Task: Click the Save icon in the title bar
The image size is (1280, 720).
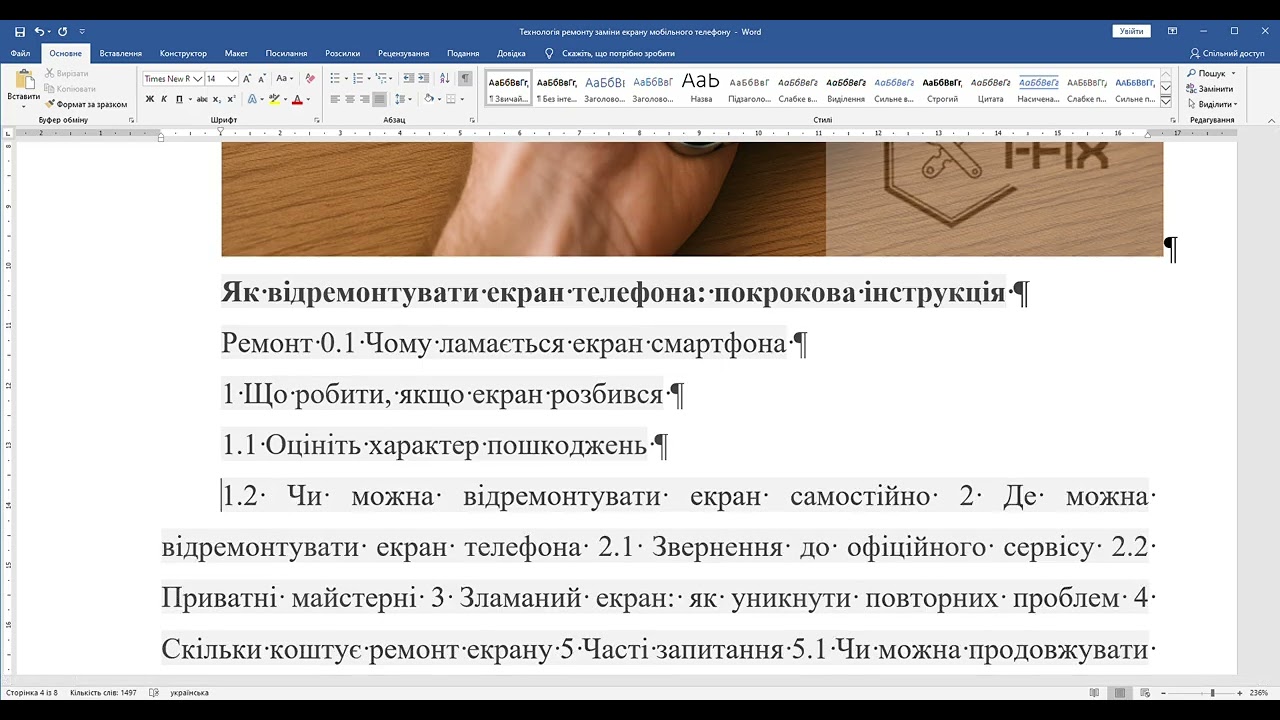Action: 20,32
